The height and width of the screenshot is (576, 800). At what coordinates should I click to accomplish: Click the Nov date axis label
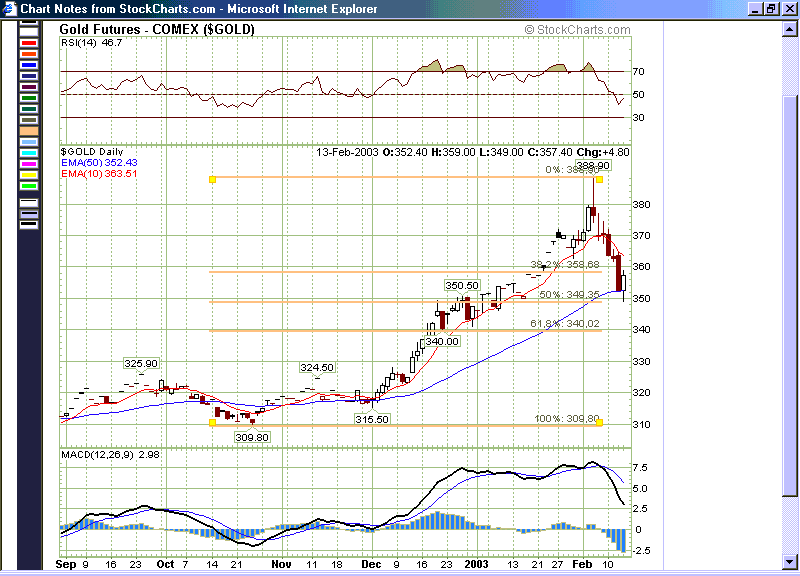(281, 564)
